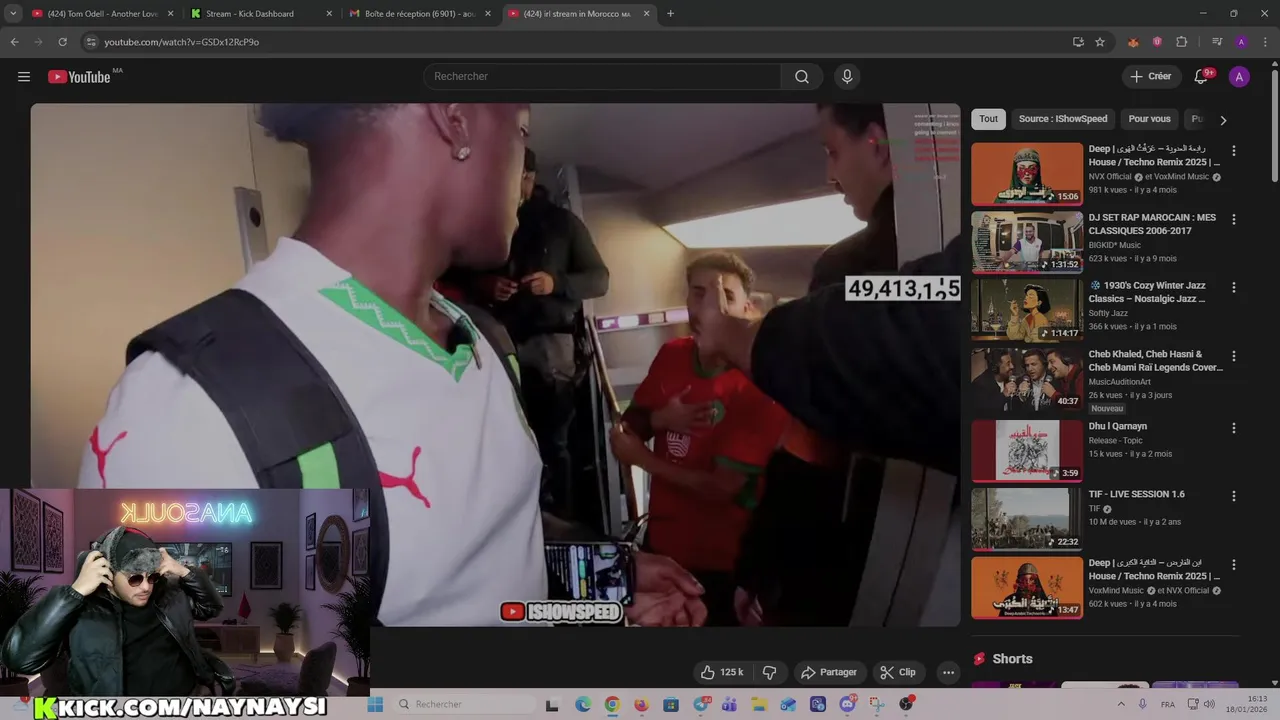Click the YouTube Rechercher search field
Screen dimensions: 1280x720
point(603,77)
